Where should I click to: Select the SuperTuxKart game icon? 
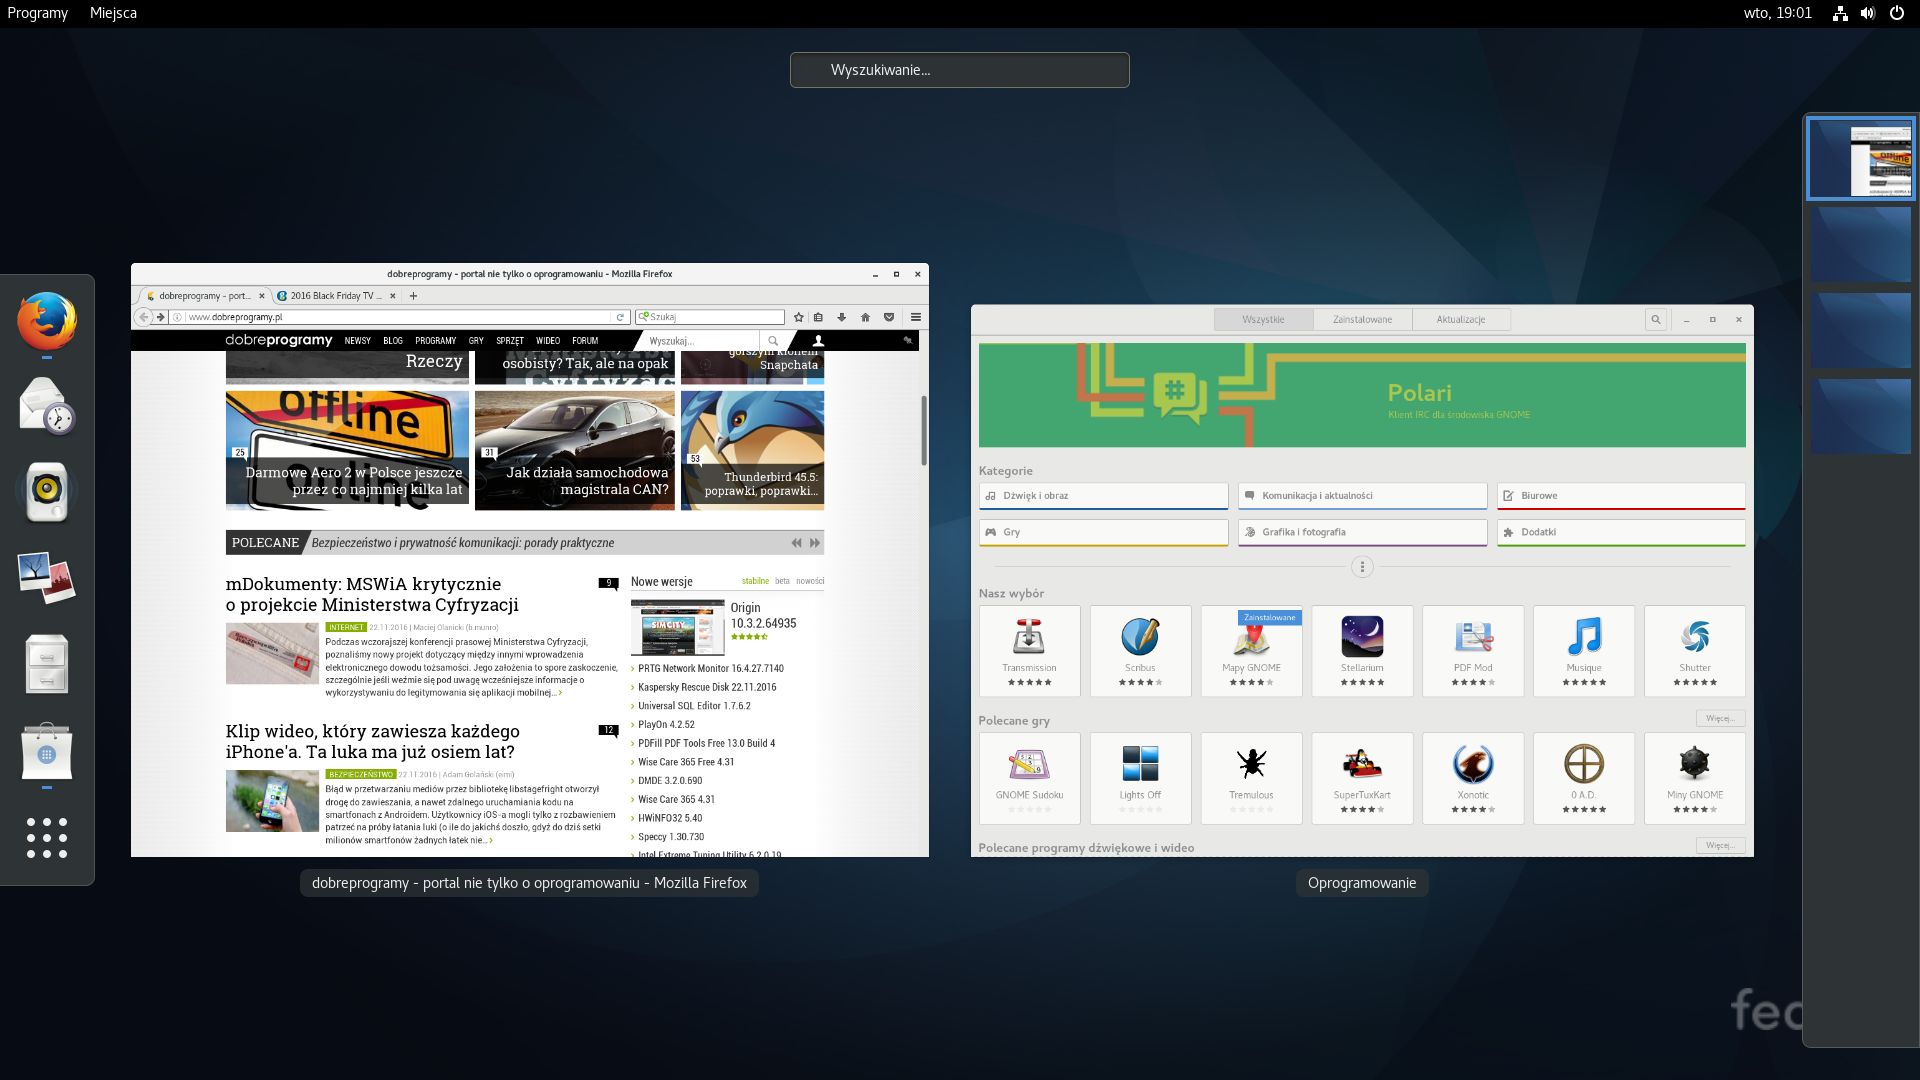pos(1362,775)
